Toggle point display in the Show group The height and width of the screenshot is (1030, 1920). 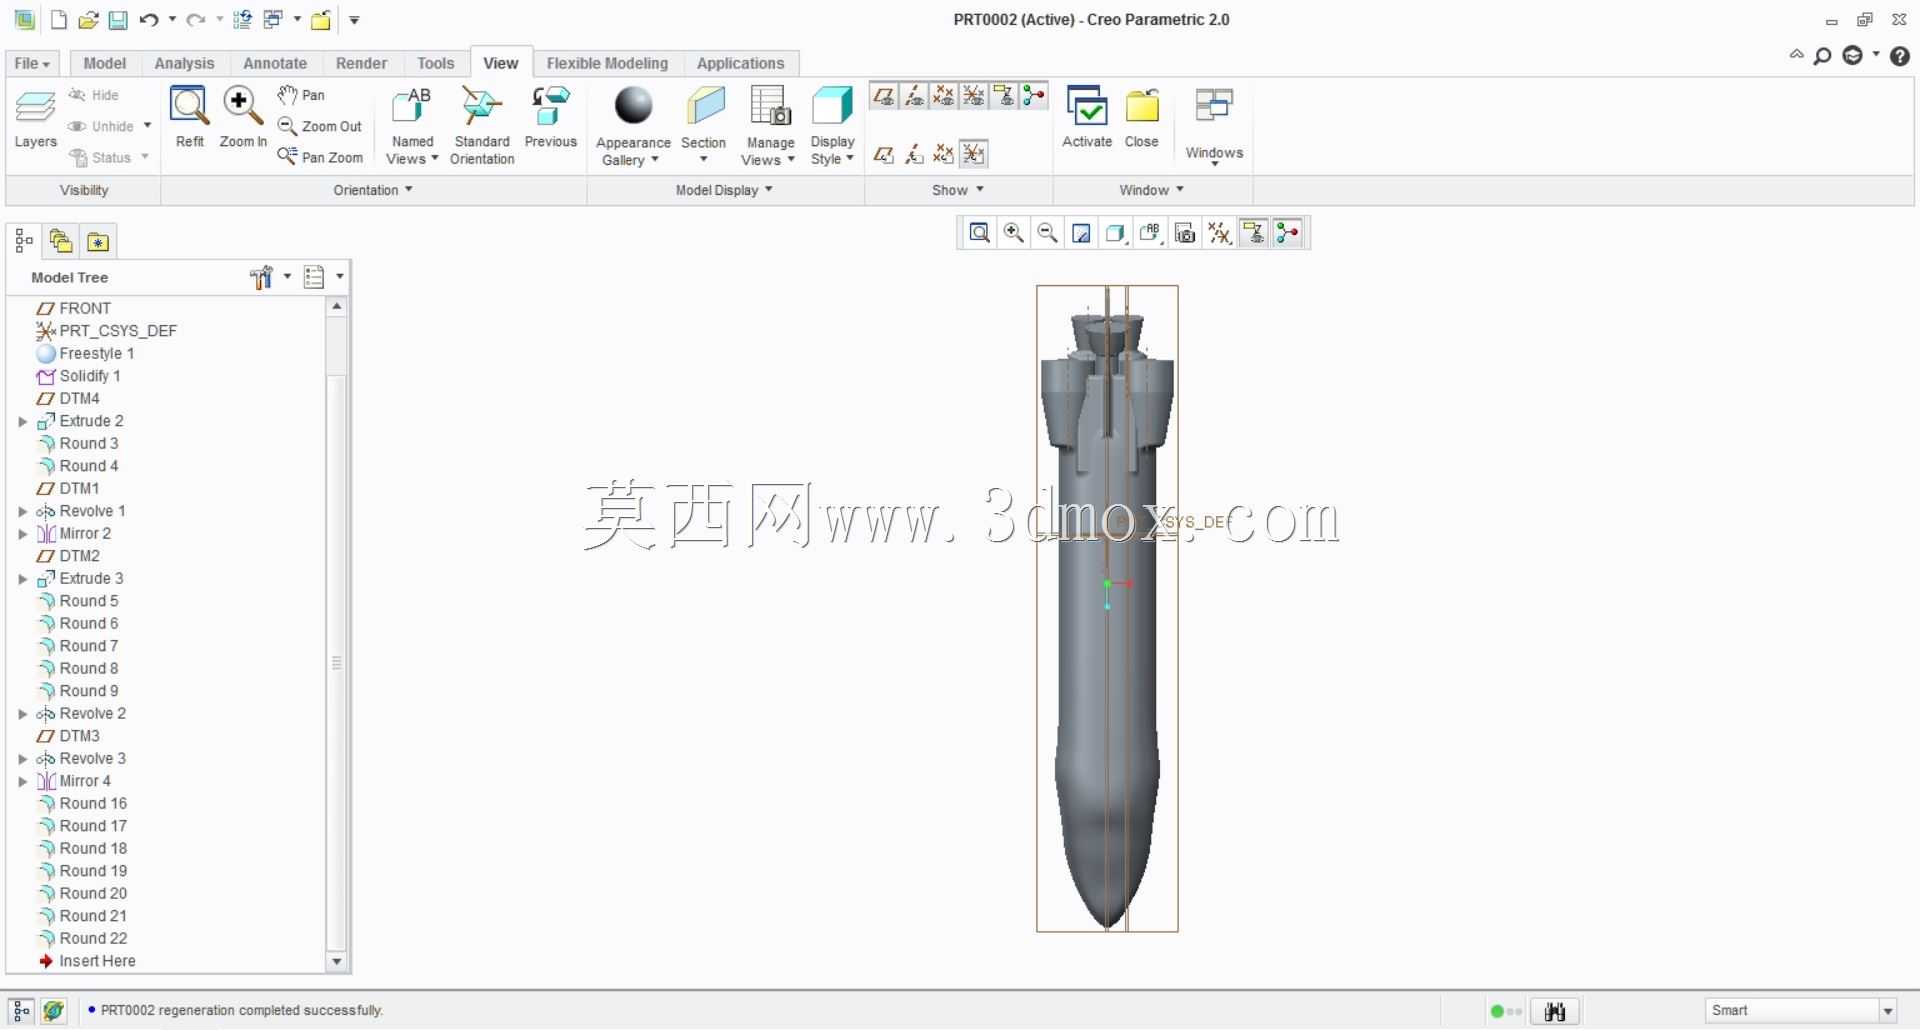(x=944, y=96)
